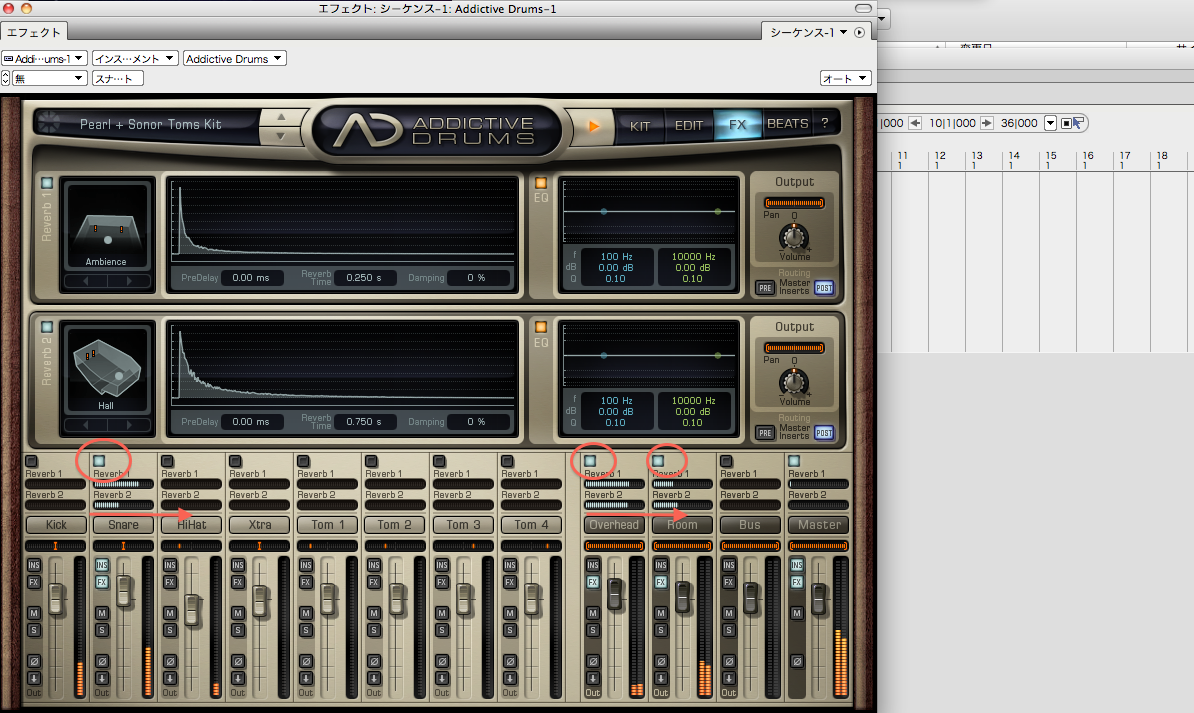Click the Overhead channel name button

[614, 525]
